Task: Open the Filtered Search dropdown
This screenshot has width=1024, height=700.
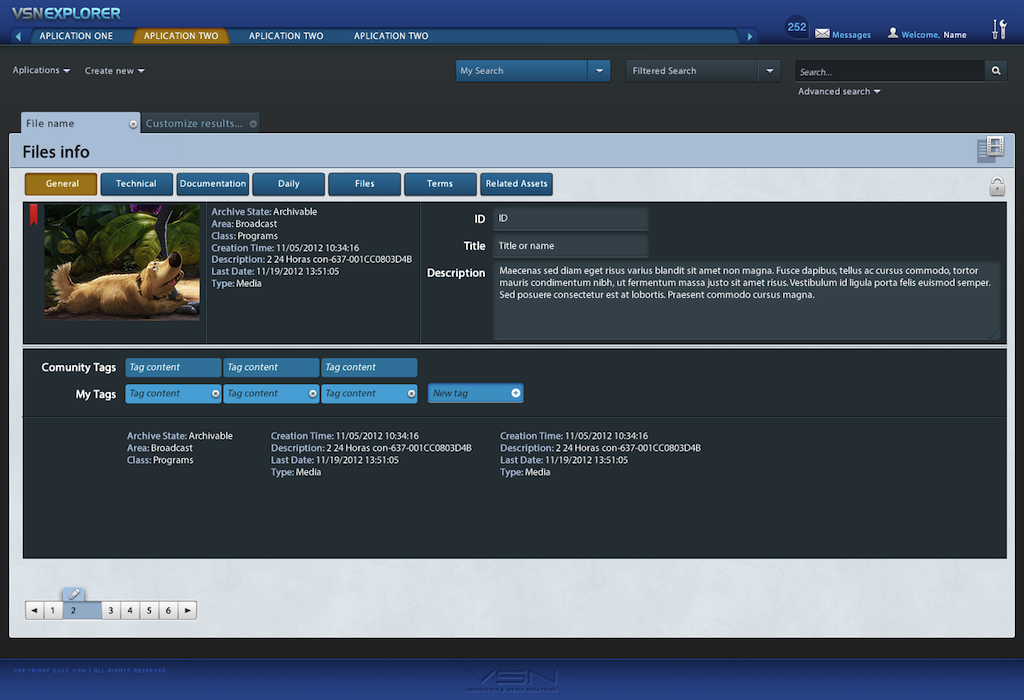Action: [769, 71]
